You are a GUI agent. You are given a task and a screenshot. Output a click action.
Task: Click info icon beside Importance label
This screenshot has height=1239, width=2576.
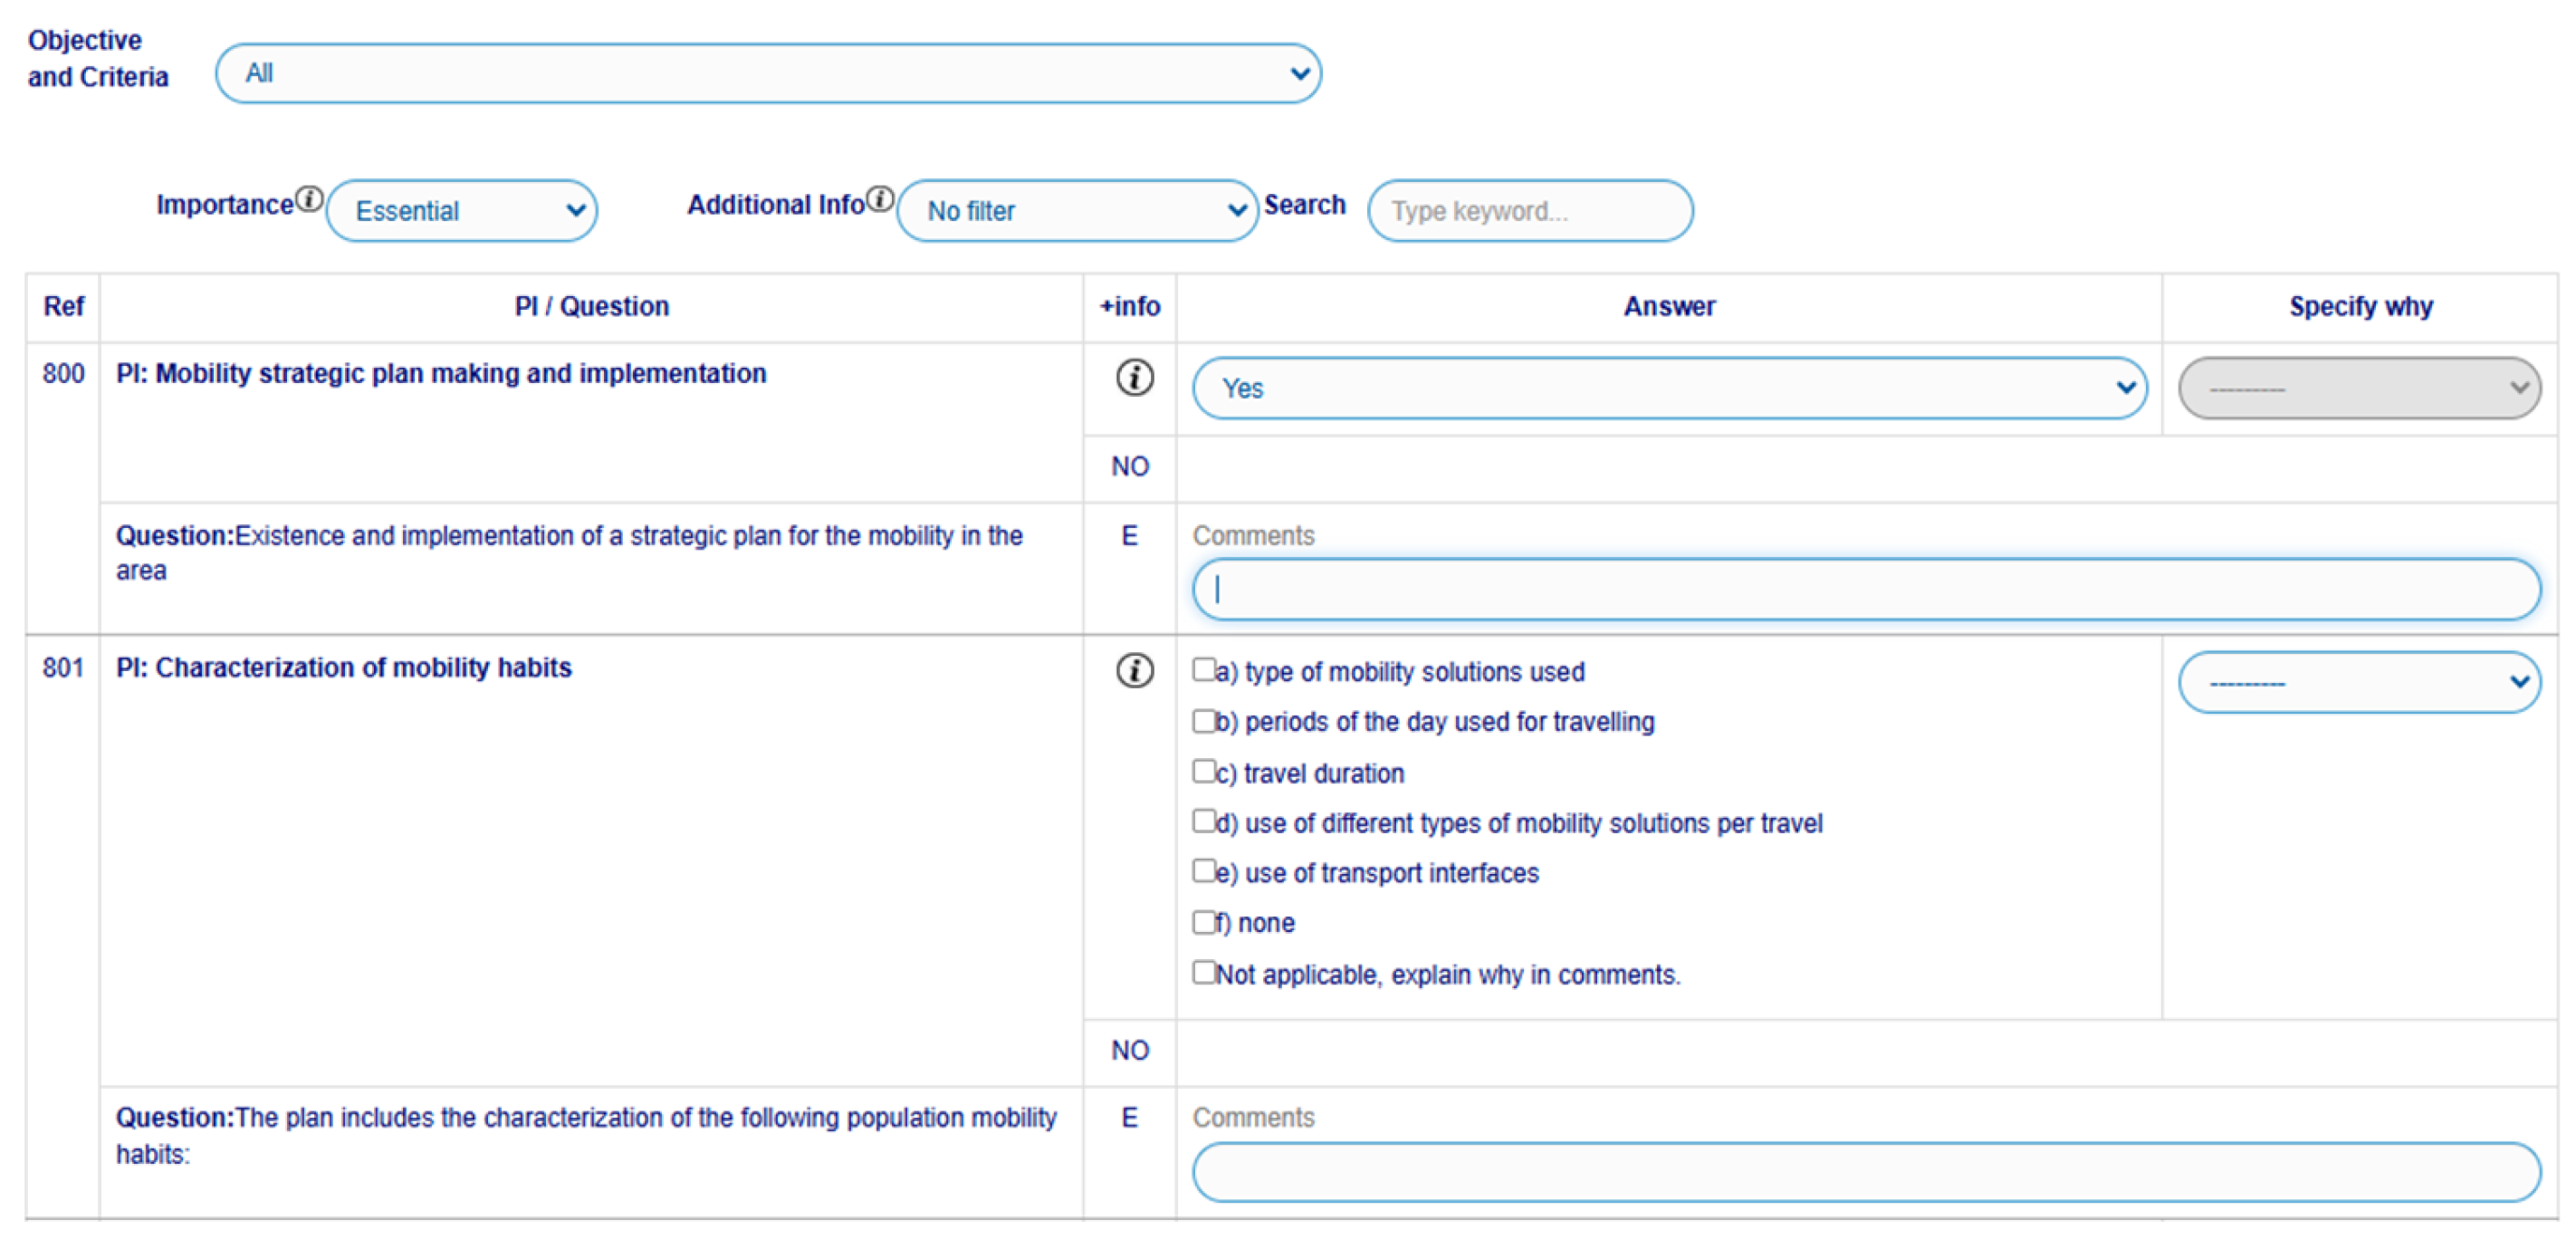point(310,198)
